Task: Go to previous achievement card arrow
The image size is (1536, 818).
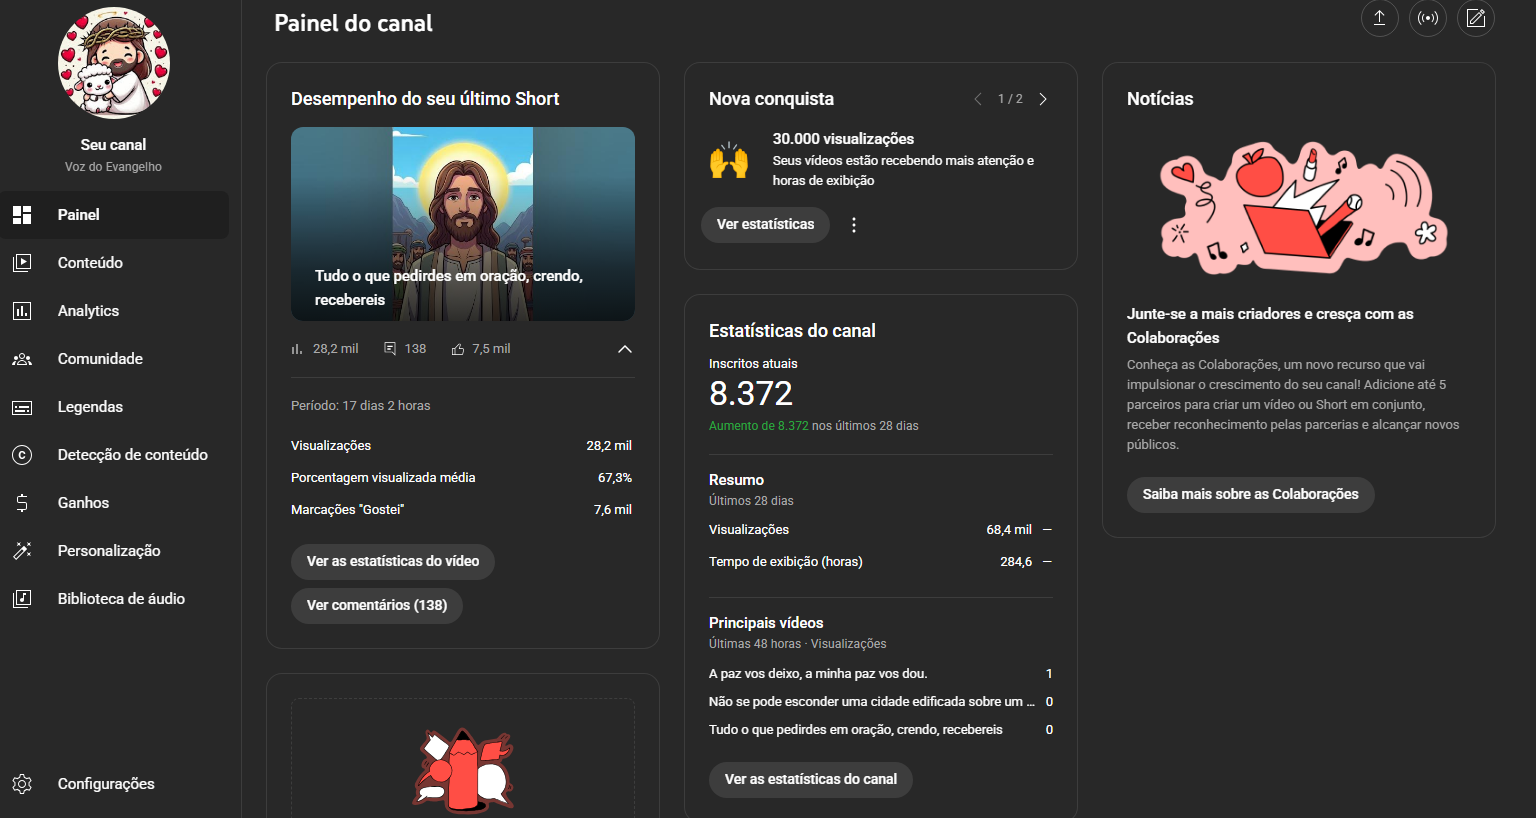Action: [x=978, y=99]
